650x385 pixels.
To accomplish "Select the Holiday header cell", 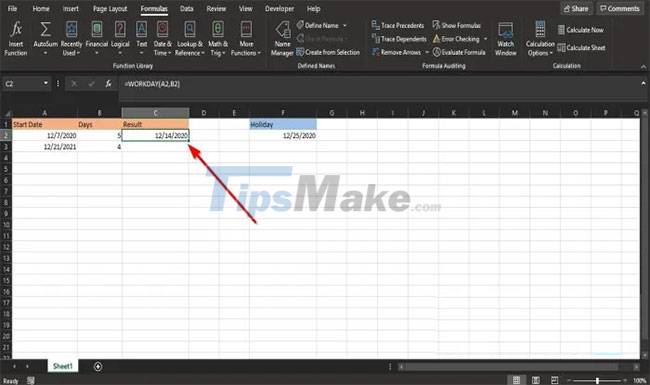I will click(283, 124).
